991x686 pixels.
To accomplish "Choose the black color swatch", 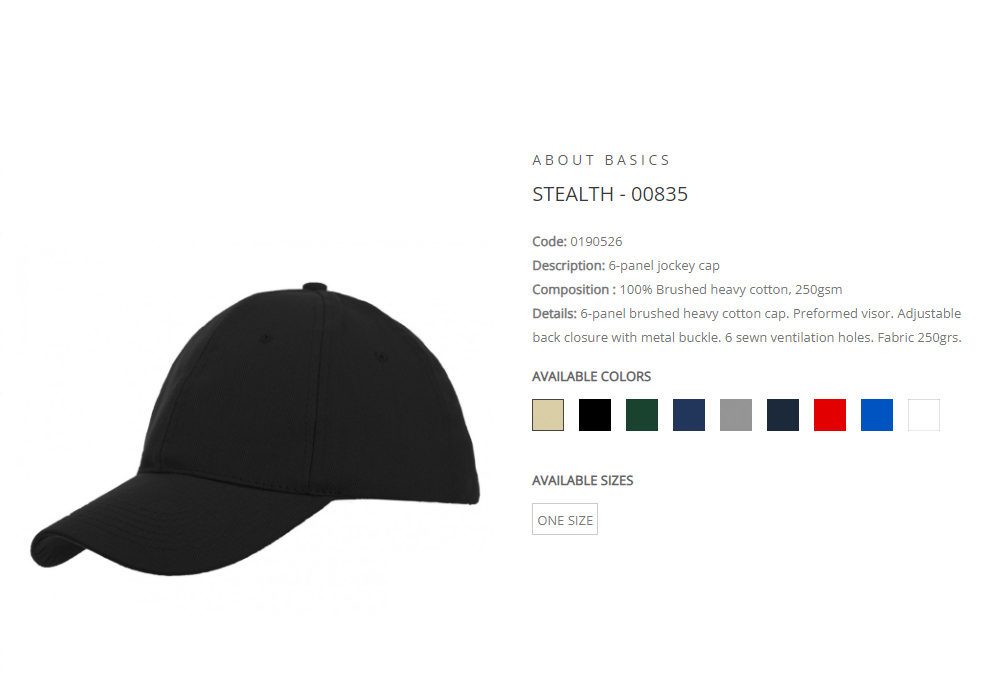I will point(595,415).
